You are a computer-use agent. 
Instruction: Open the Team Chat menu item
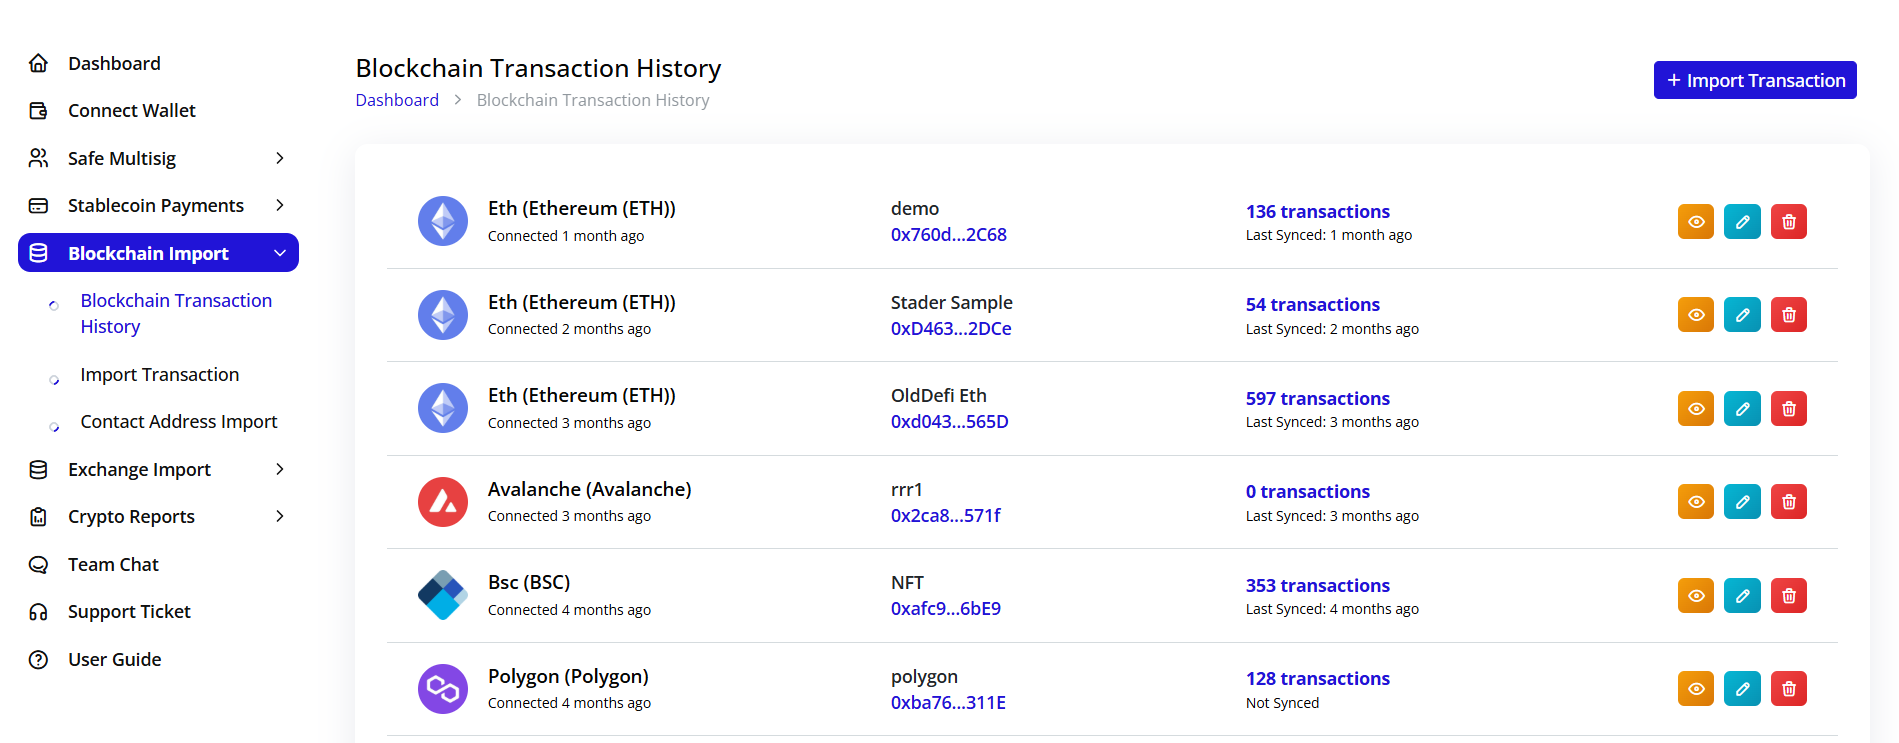(x=113, y=565)
